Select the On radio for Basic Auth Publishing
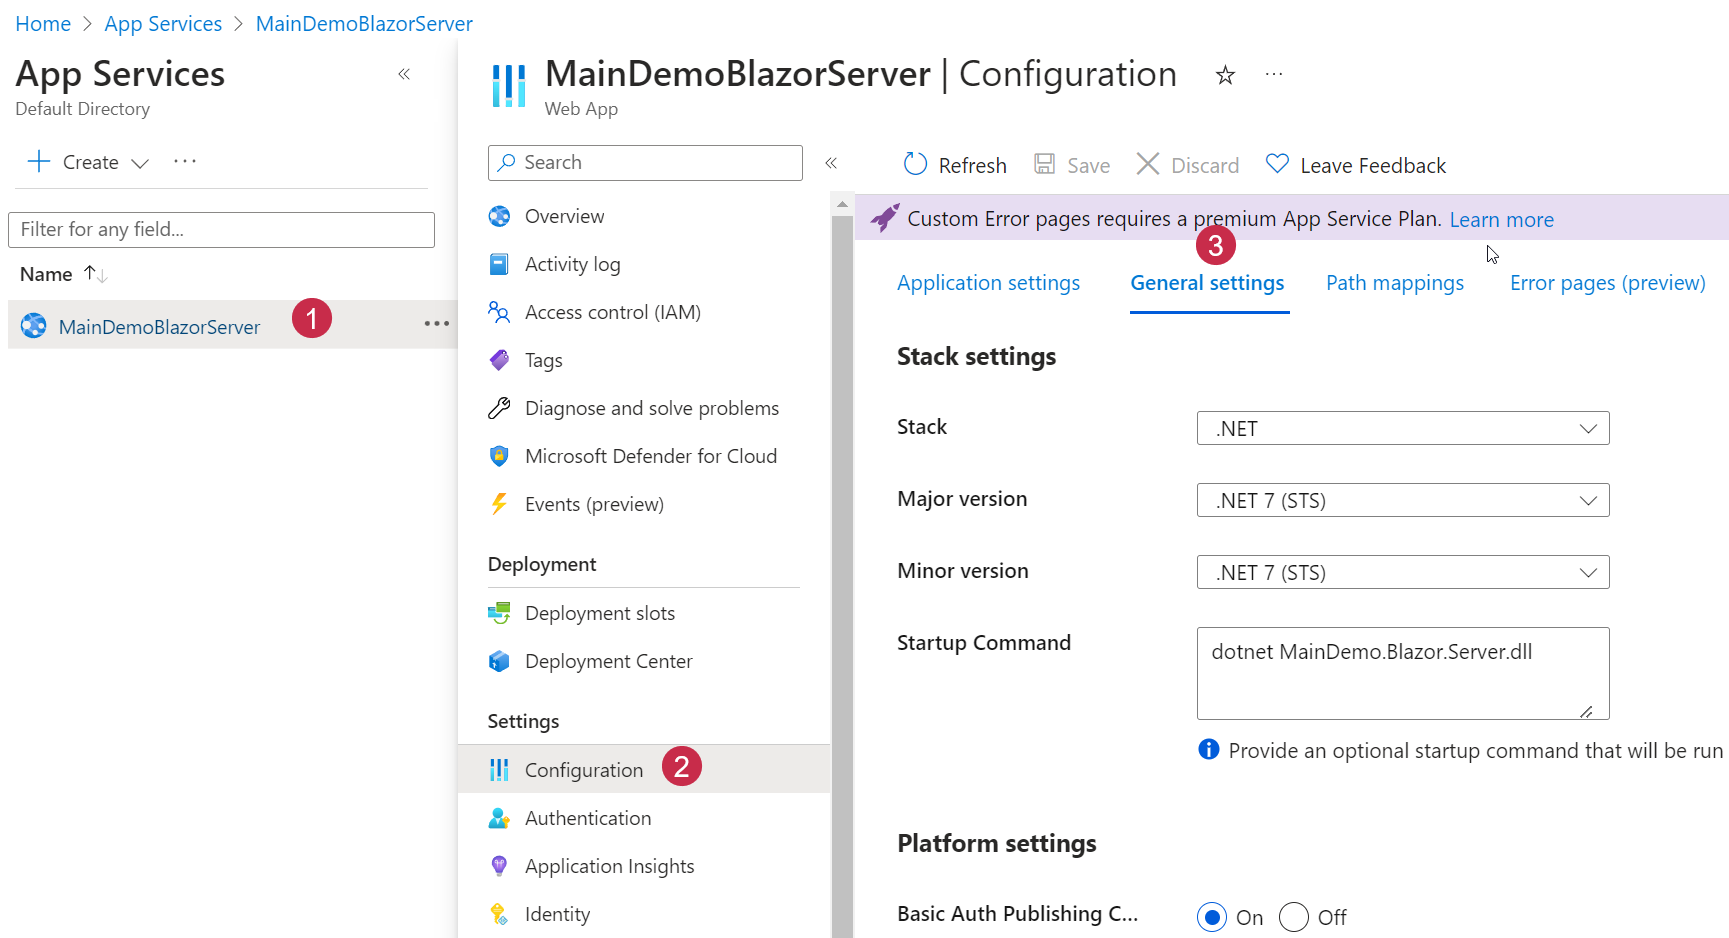 coord(1212,917)
